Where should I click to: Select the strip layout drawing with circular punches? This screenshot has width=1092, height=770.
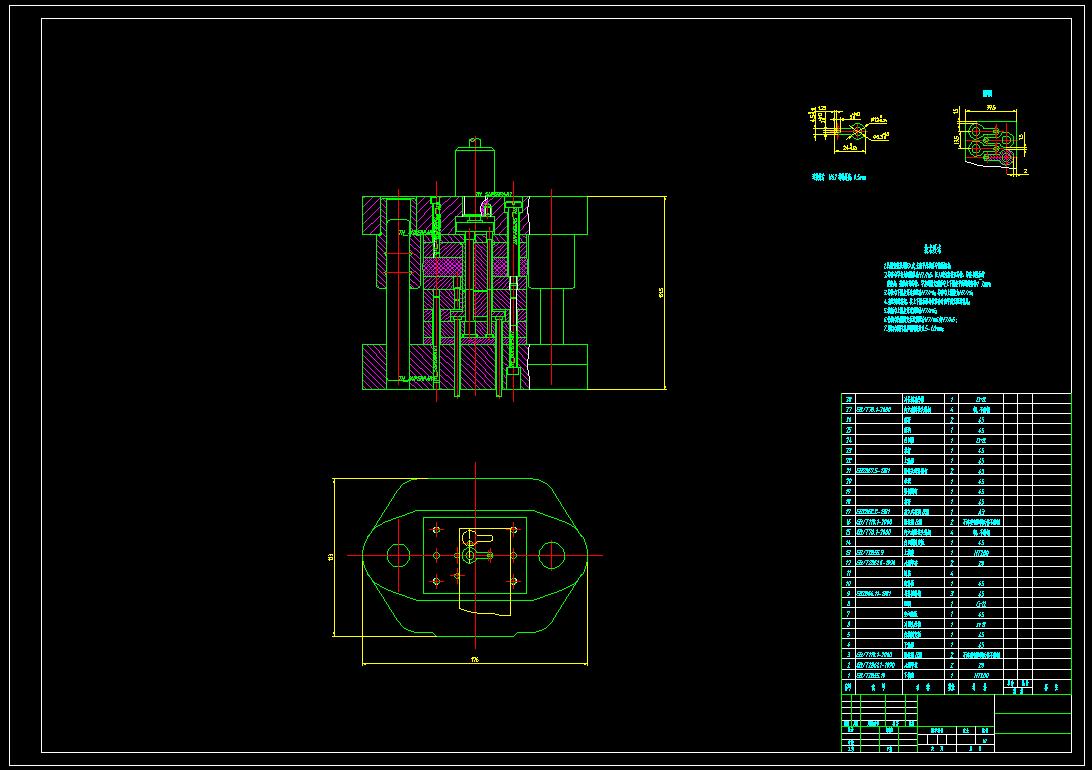[x=989, y=144]
